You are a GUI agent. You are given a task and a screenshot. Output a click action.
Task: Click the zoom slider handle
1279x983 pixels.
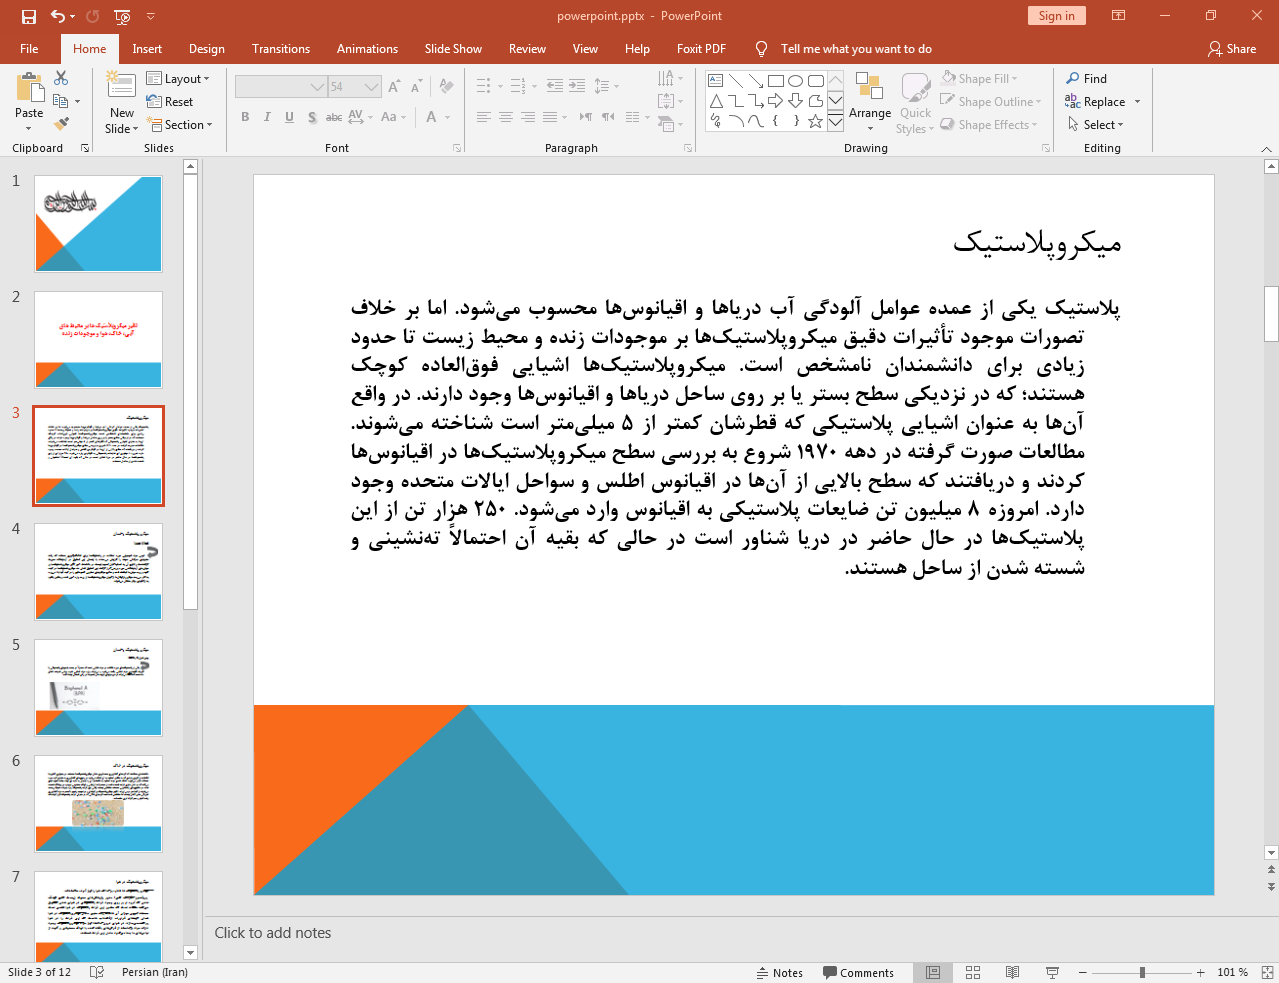[x=1142, y=972]
